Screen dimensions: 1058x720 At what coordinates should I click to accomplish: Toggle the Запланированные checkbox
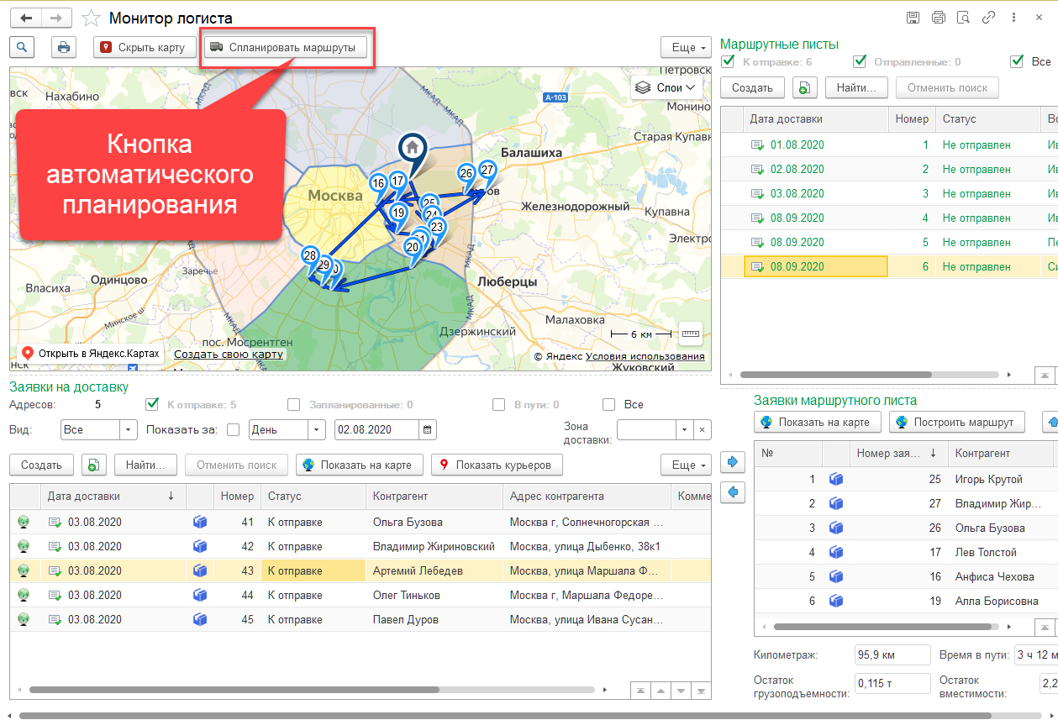coord(294,405)
